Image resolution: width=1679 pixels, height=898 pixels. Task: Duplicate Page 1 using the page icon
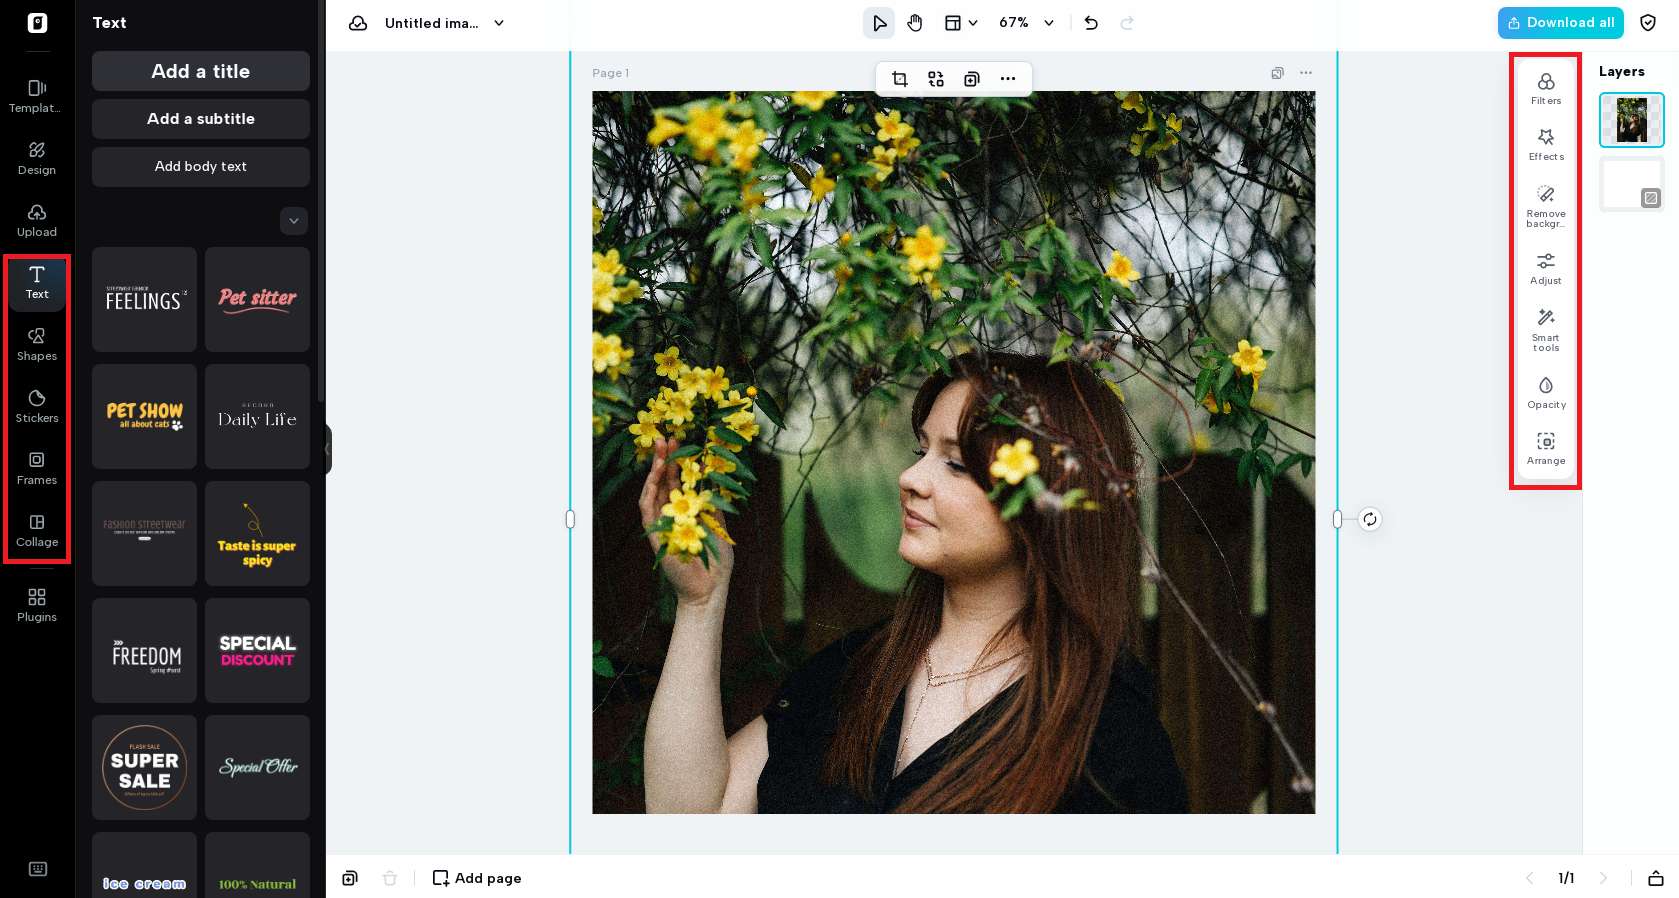tap(1277, 73)
